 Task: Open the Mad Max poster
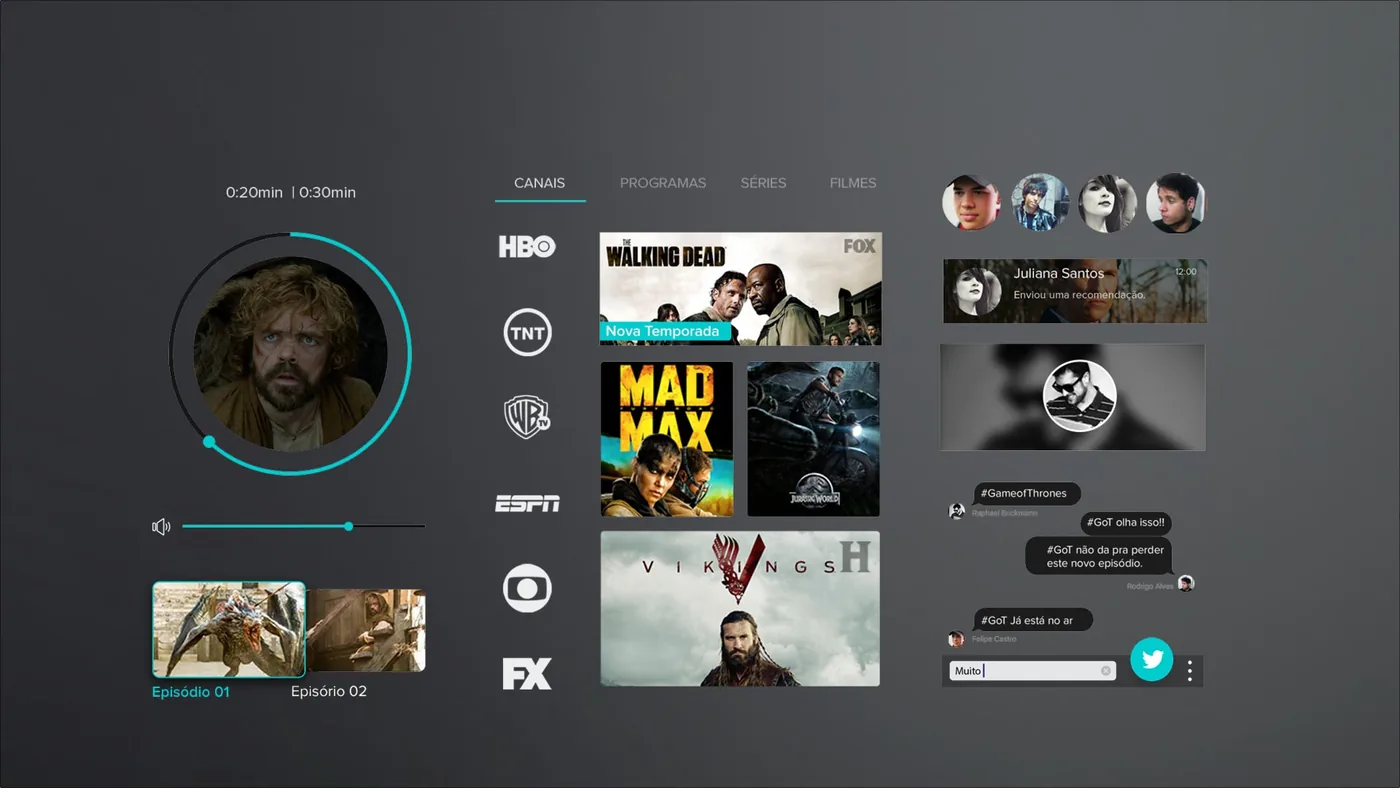tap(667, 439)
